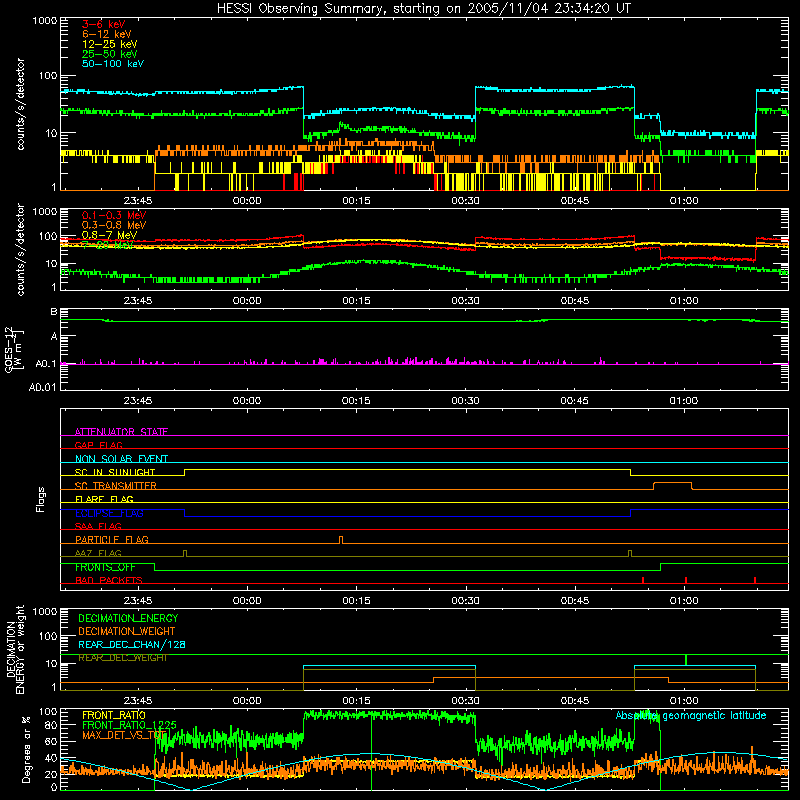Viewport: 800px width, 800px height.
Task: Select the 'A0.1' tick label on GOES axis
Action: [x=45, y=364]
